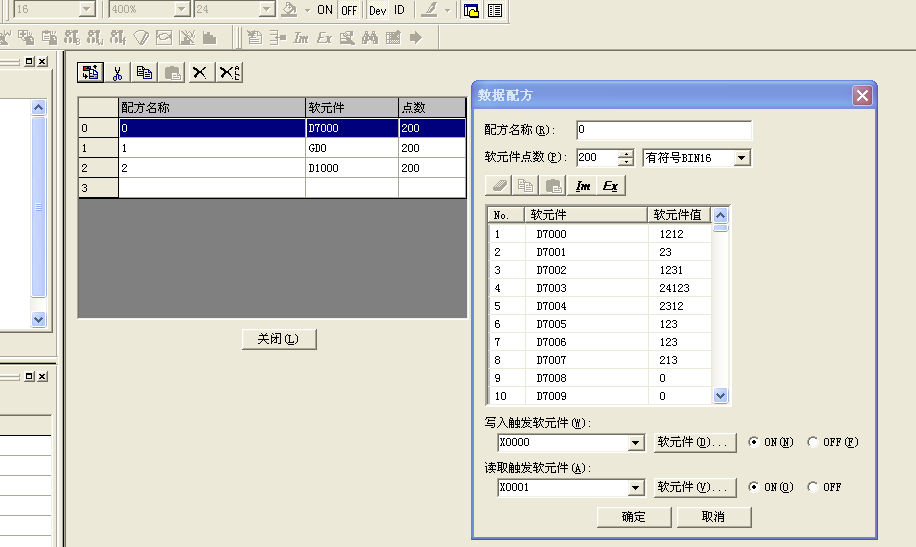Click the 配方名称 text input field
Image resolution: width=916 pixels, height=547 pixels.
tap(663, 130)
